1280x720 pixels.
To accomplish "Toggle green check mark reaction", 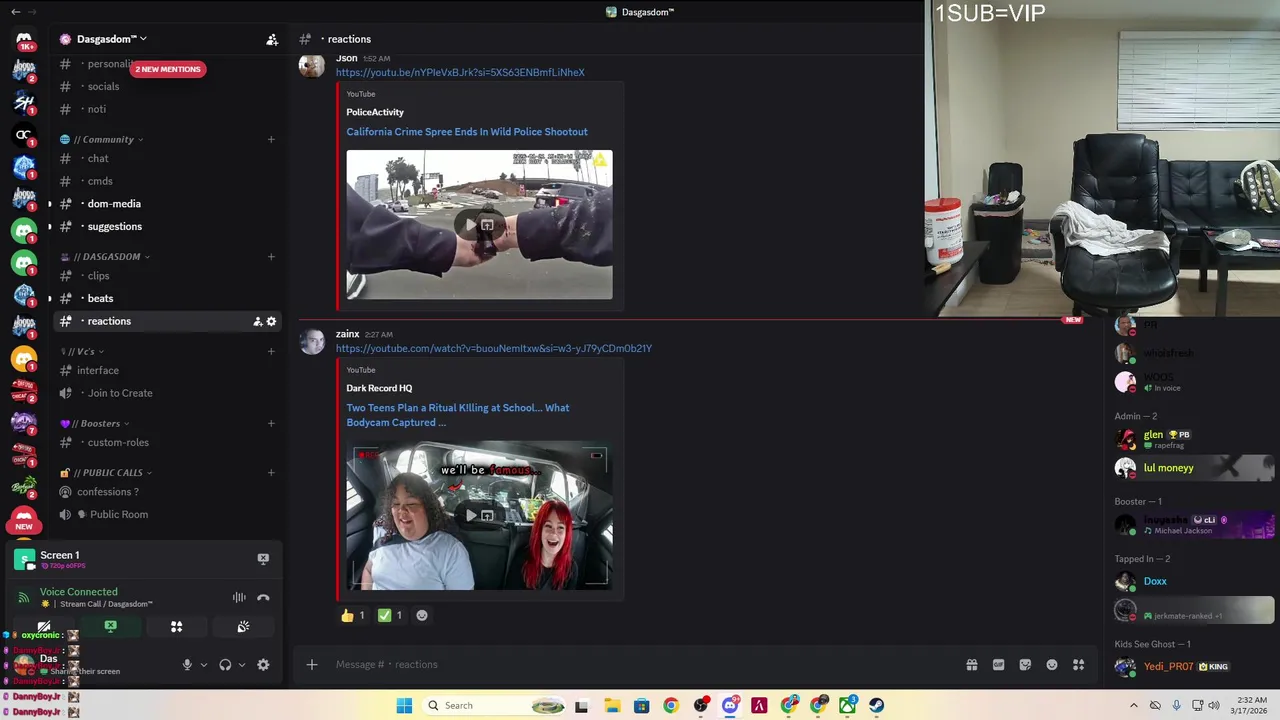I will (x=390, y=616).
